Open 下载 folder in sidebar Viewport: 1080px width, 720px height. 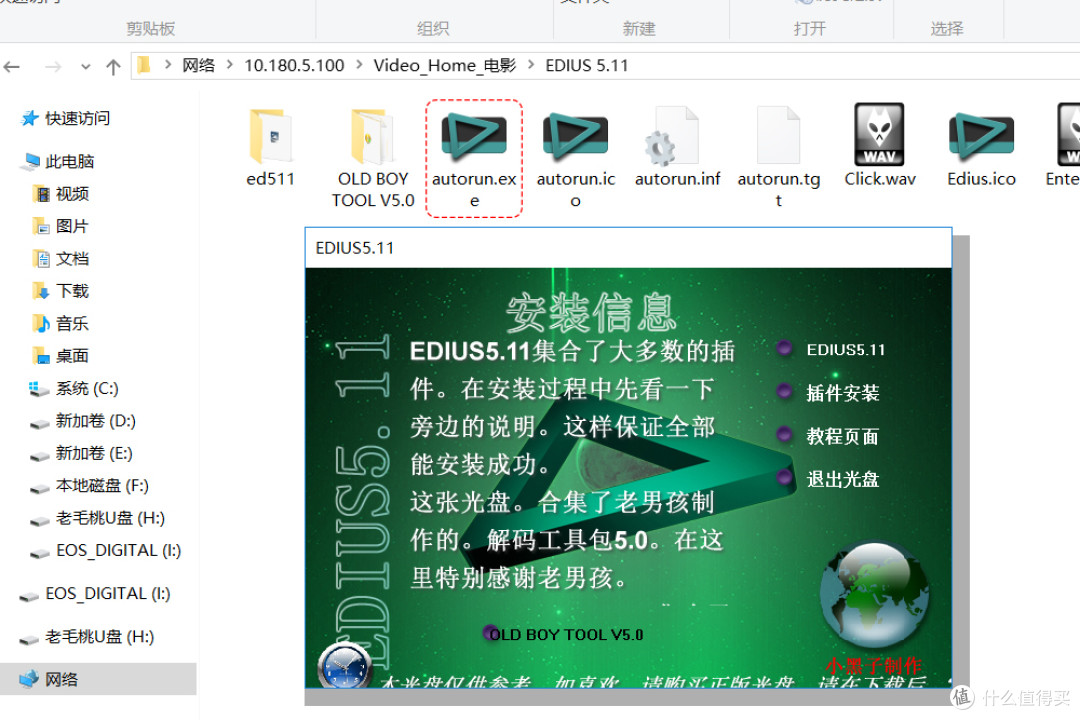tap(62, 291)
